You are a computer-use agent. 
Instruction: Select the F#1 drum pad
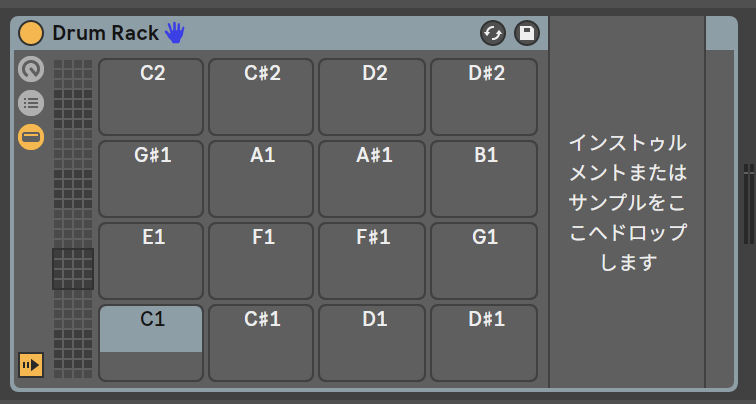coord(372,260)
